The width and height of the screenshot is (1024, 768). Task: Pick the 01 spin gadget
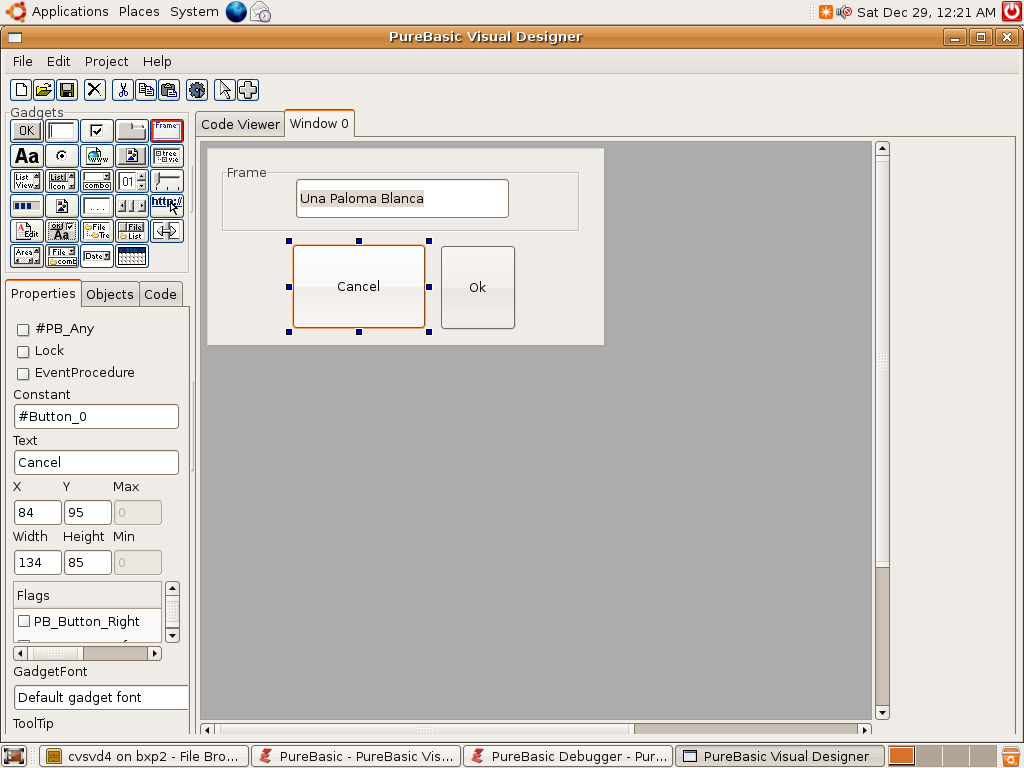(x=132, y=181)
